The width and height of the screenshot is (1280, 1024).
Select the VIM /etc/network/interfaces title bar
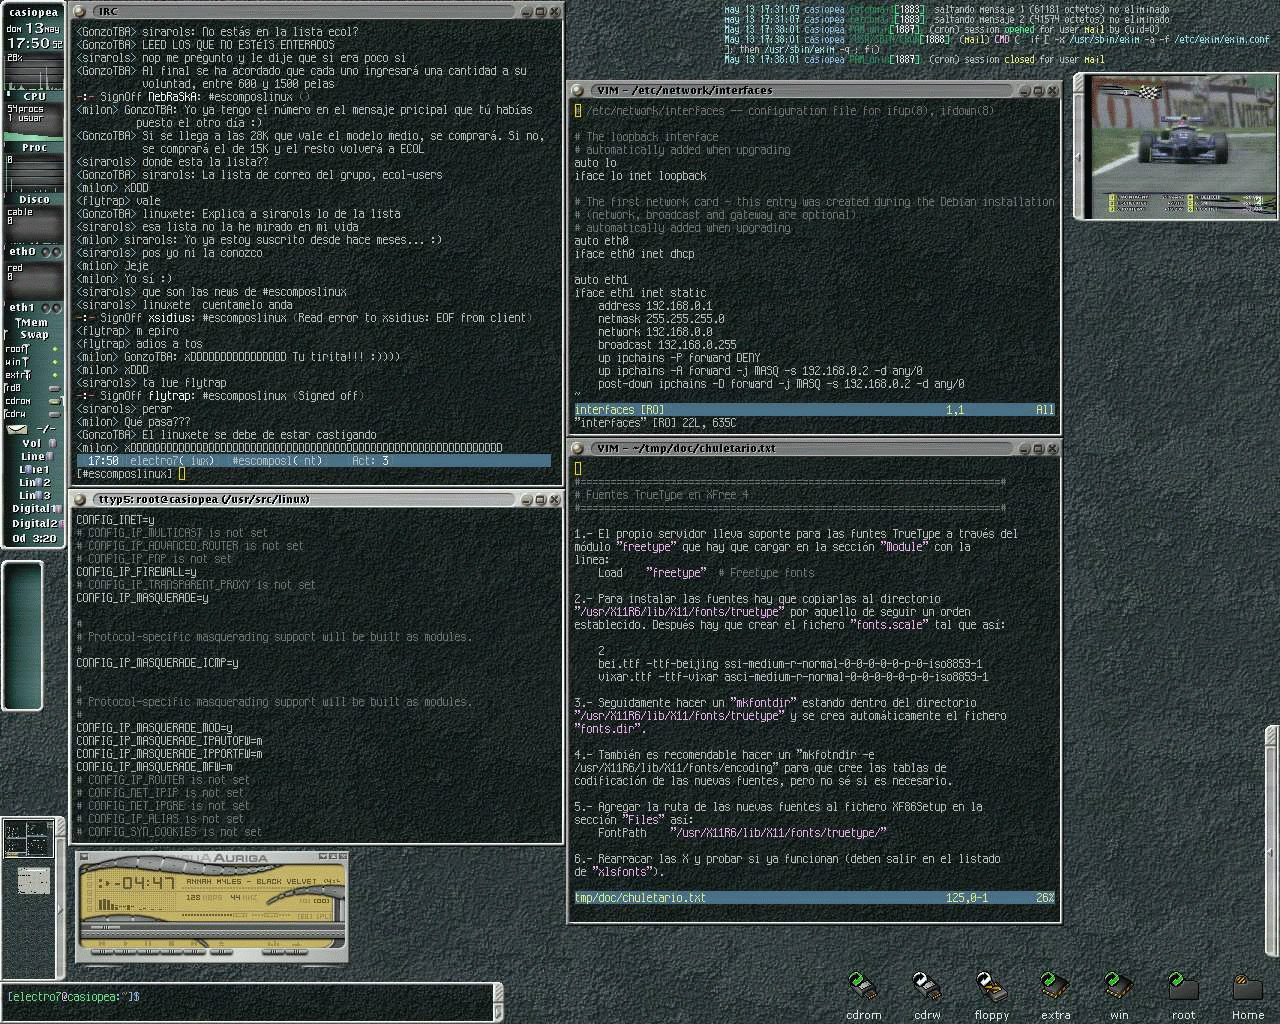pos(816,90)
